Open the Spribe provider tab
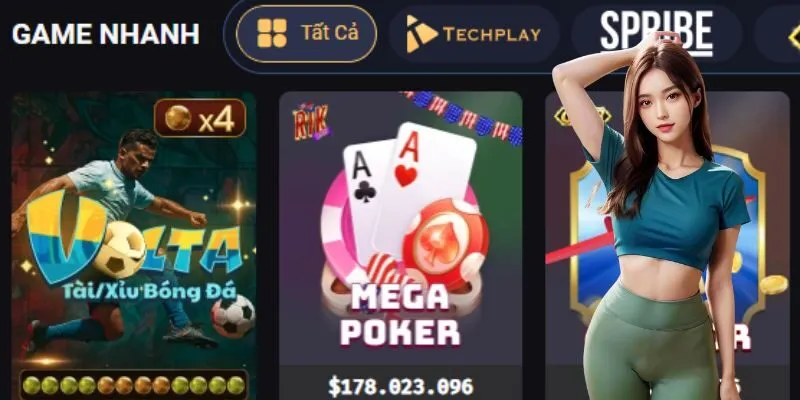 point(656,34)
